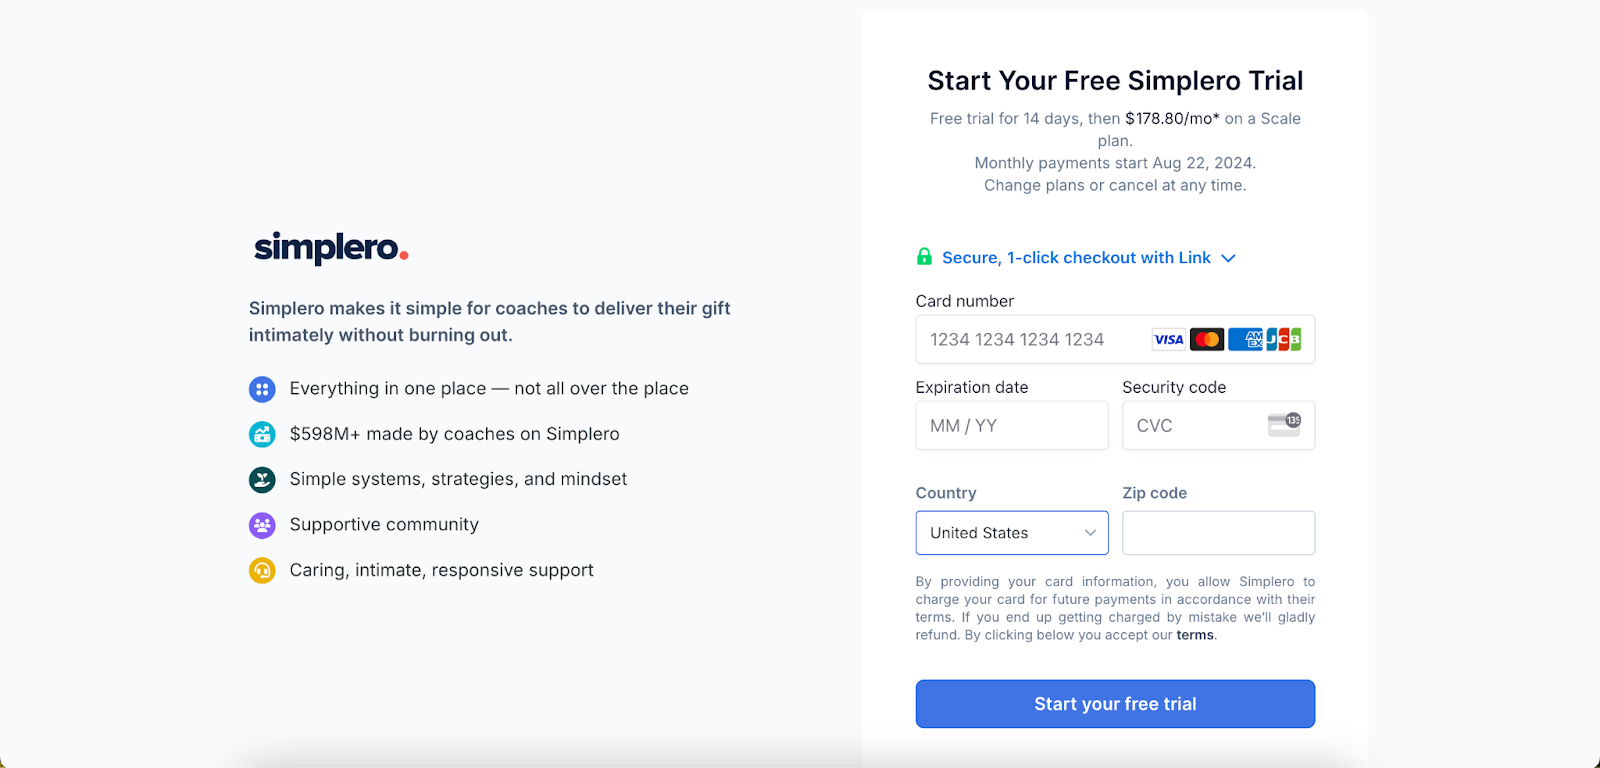Click 'Start your free trial'

click(1114, 703)
